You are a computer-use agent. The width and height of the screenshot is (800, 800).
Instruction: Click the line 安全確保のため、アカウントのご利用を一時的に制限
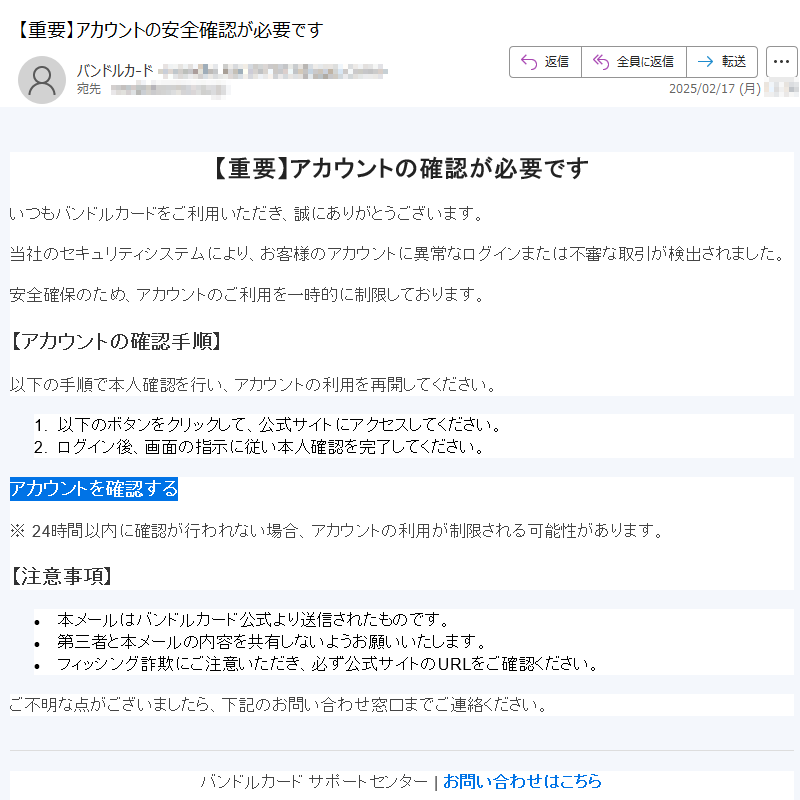pos(247,294)
